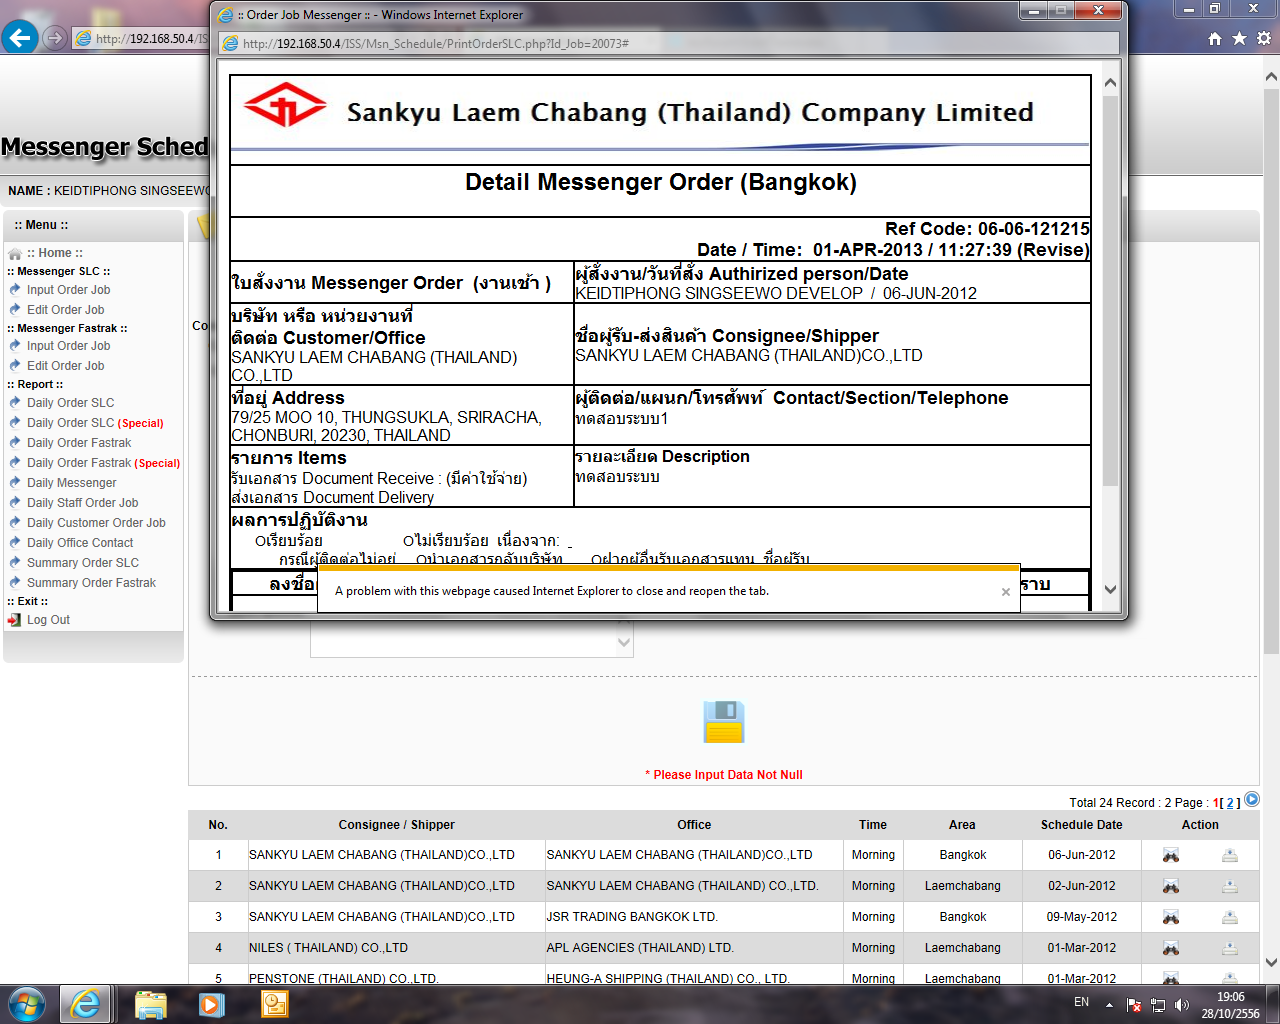Click the Sankyu red logo in popup
1280x1024 pixels.
point(285,104)
